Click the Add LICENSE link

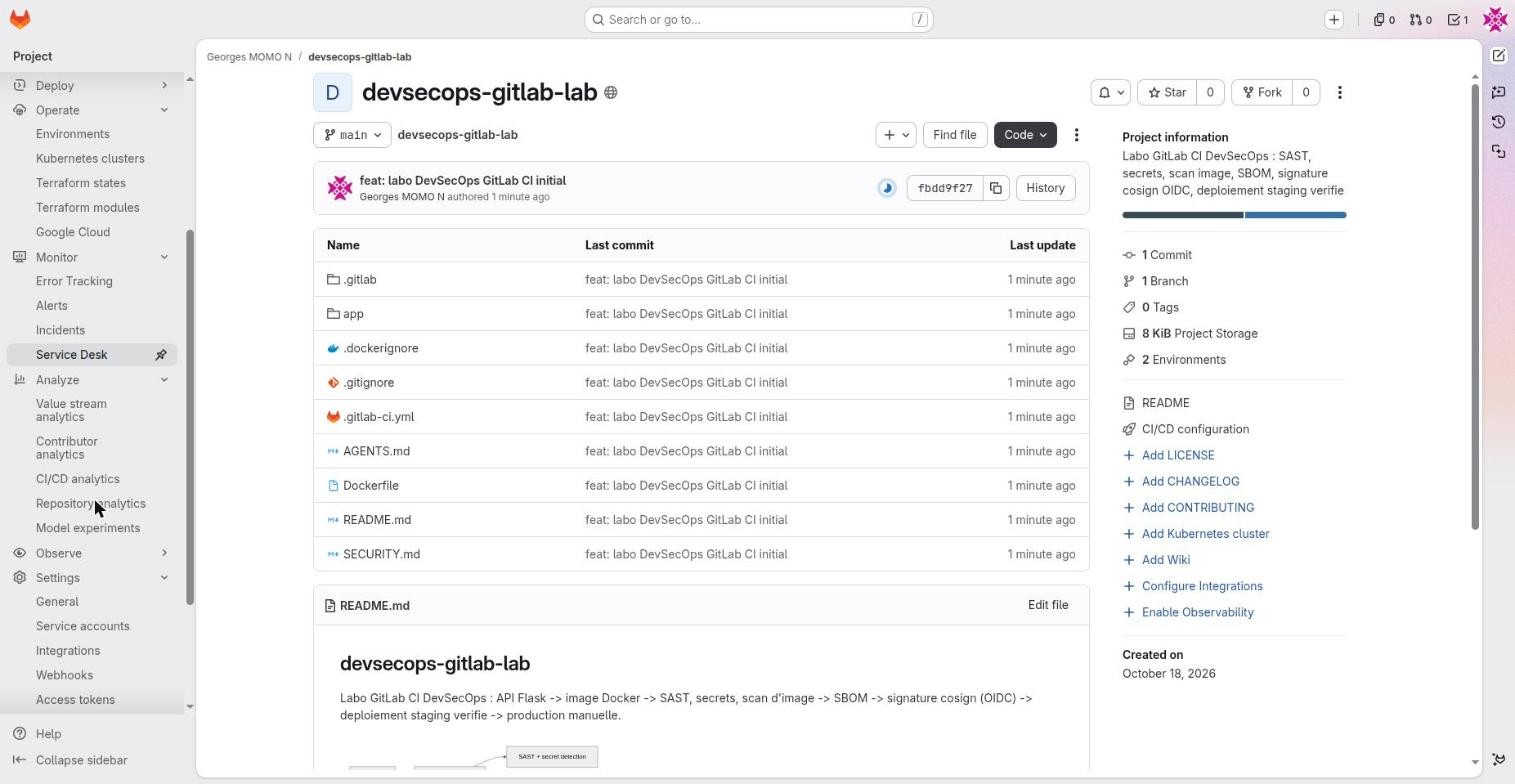1178,455
